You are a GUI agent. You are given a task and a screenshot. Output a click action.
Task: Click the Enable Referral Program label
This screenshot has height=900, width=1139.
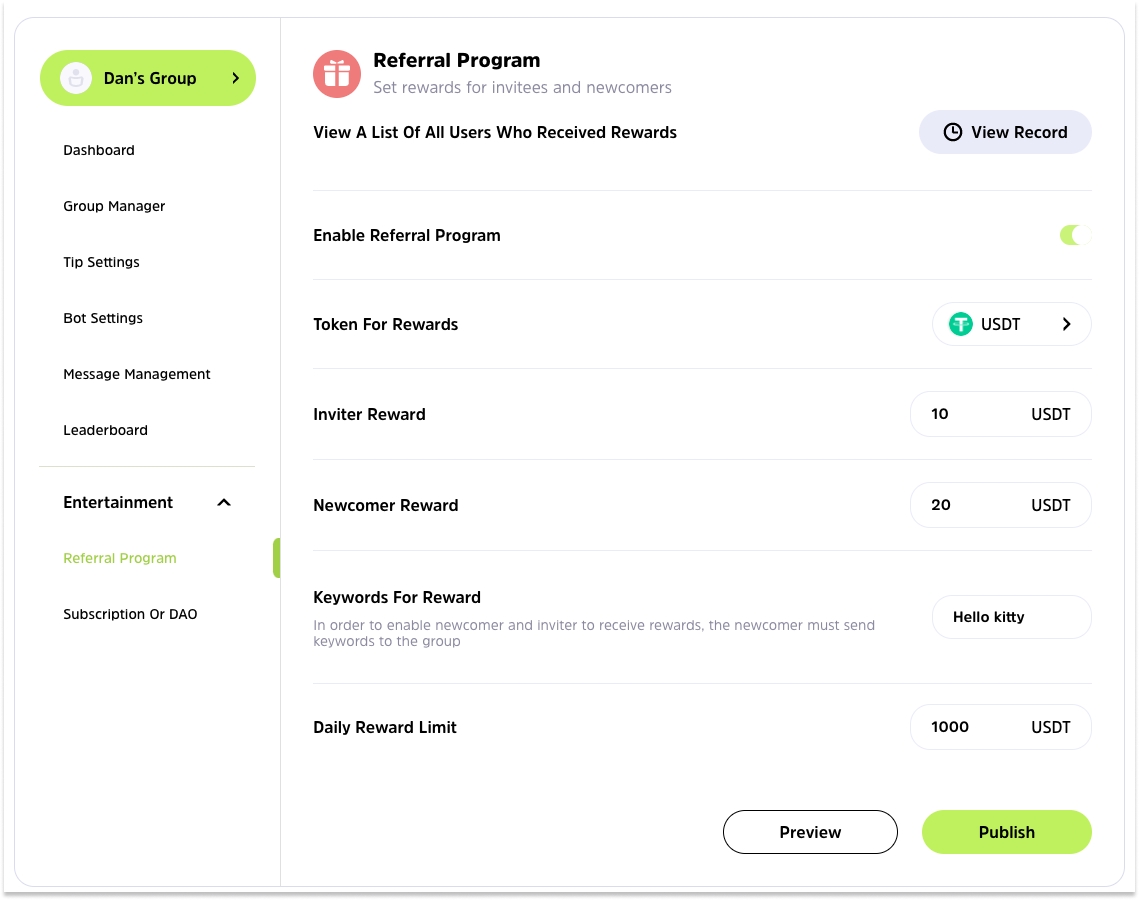point(407,235)
